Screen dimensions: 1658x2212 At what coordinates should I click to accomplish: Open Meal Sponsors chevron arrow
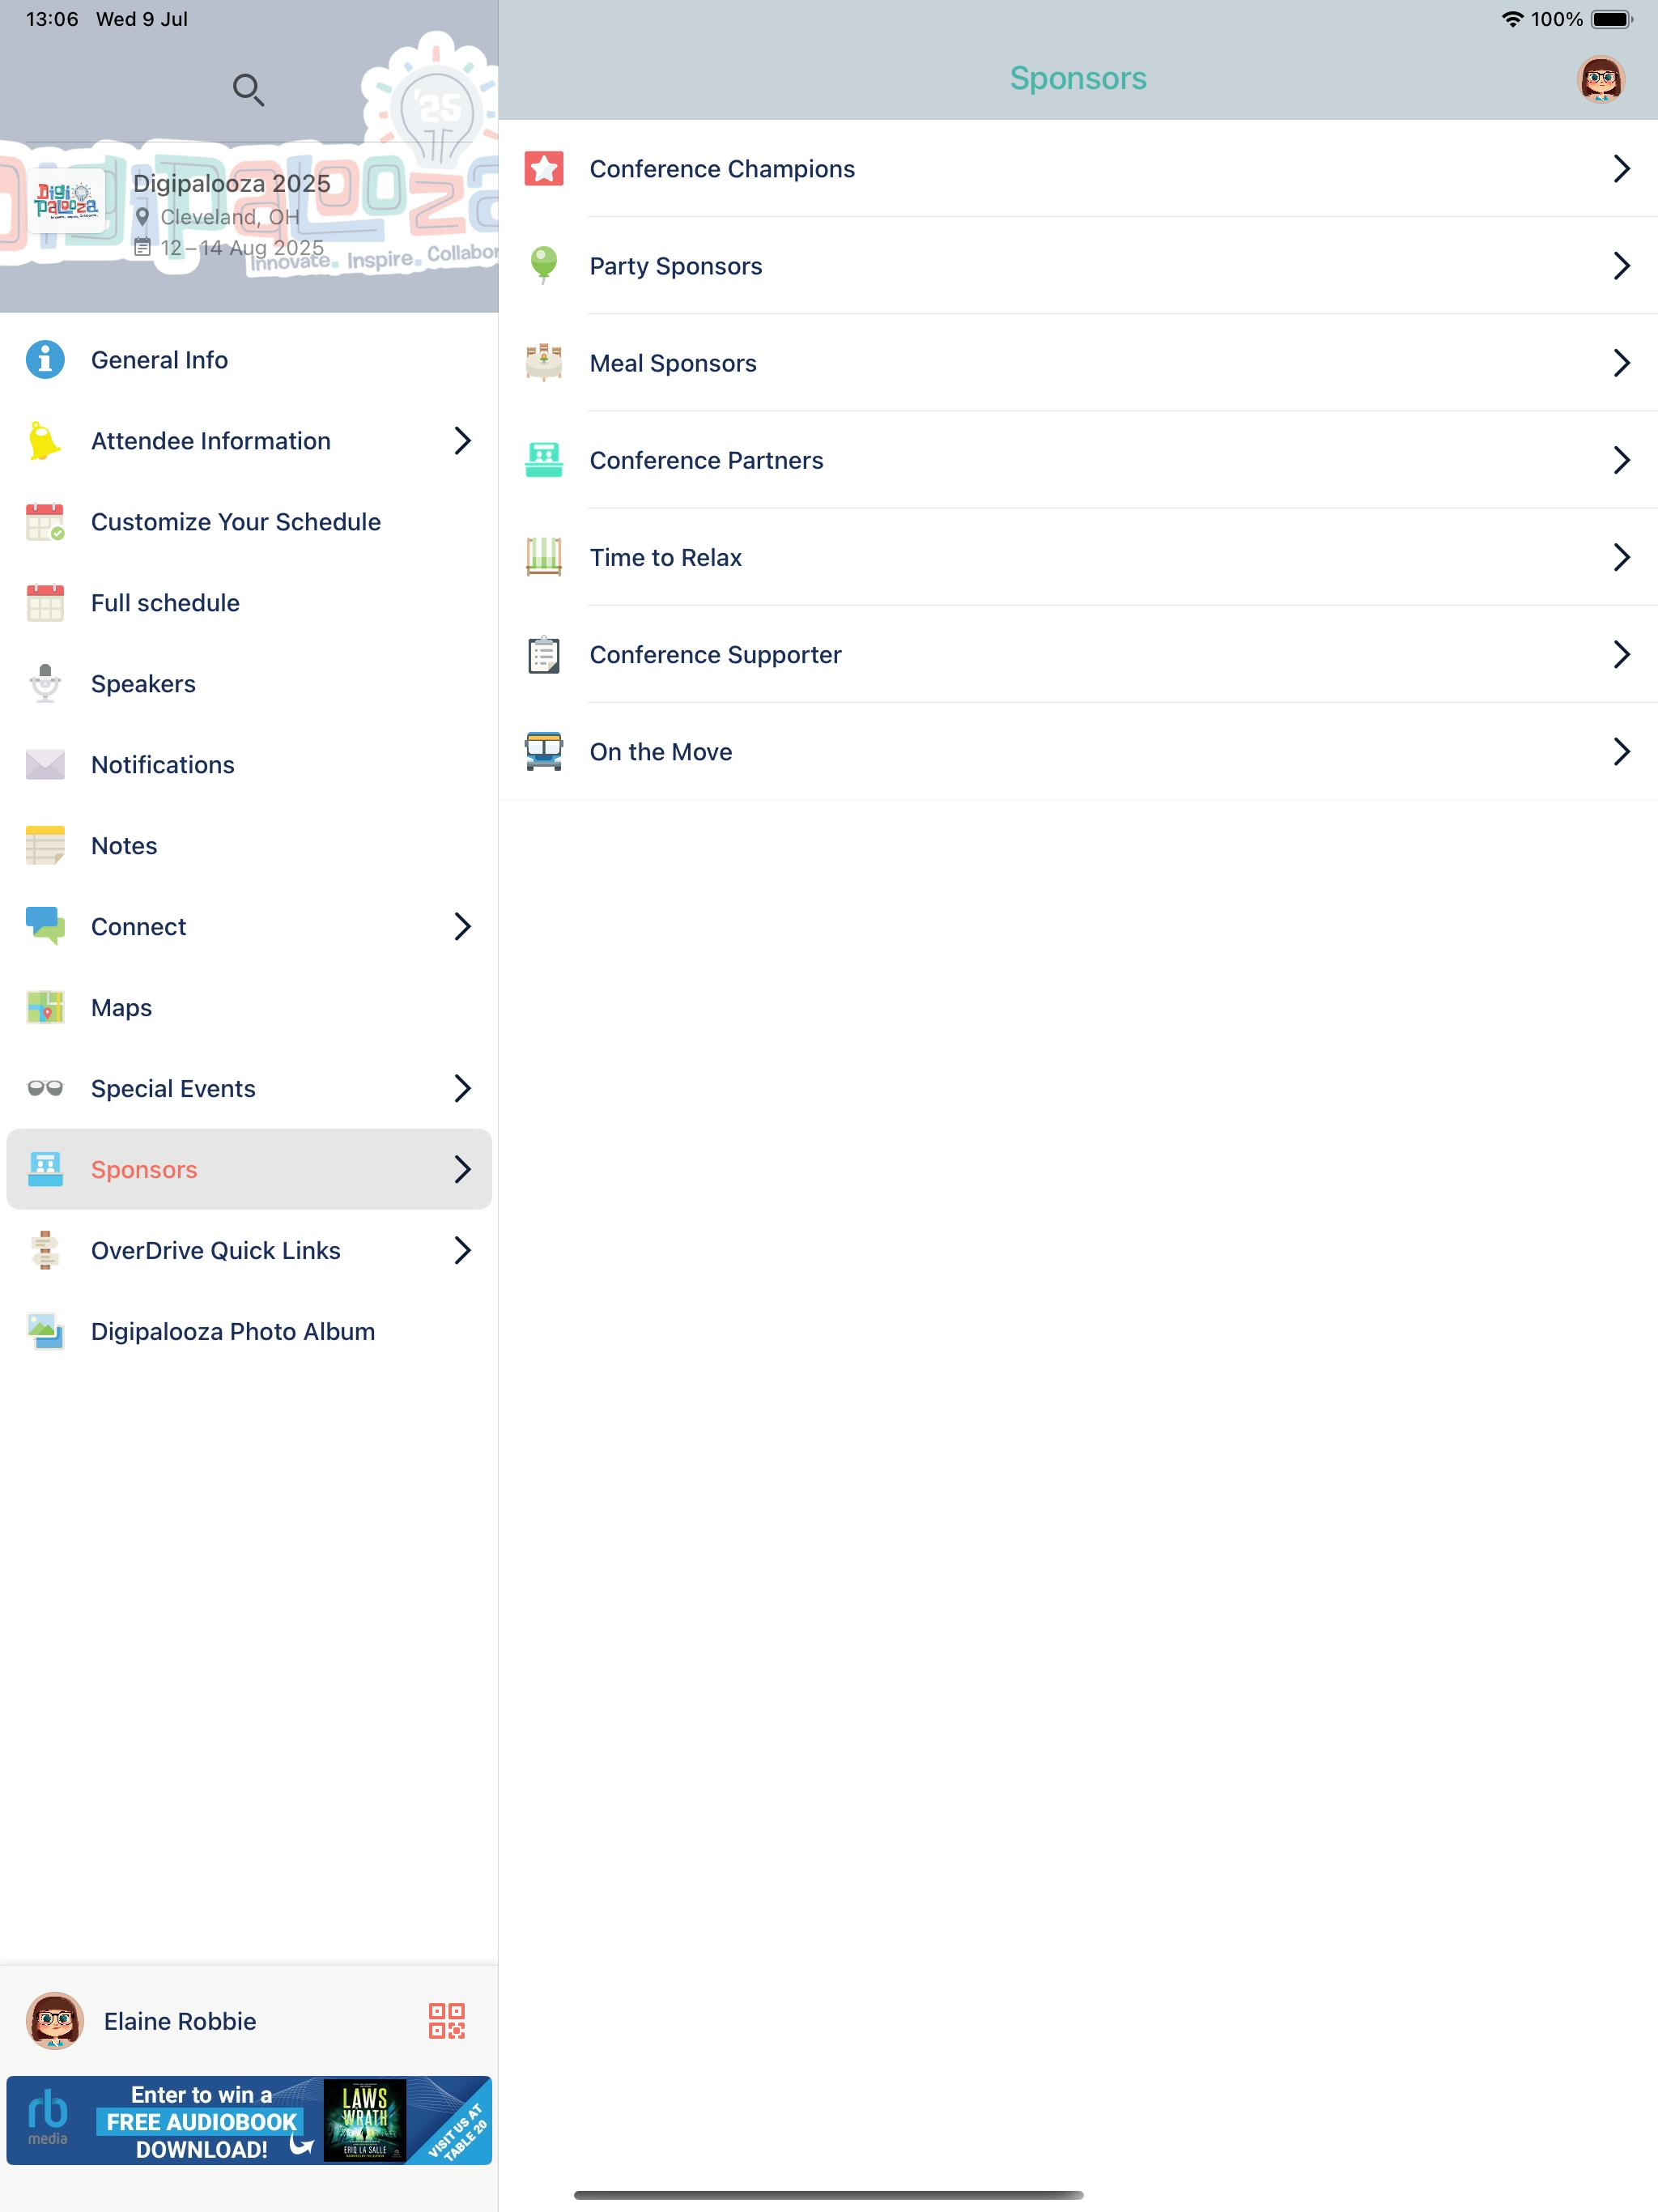(x=1621, y=363)
